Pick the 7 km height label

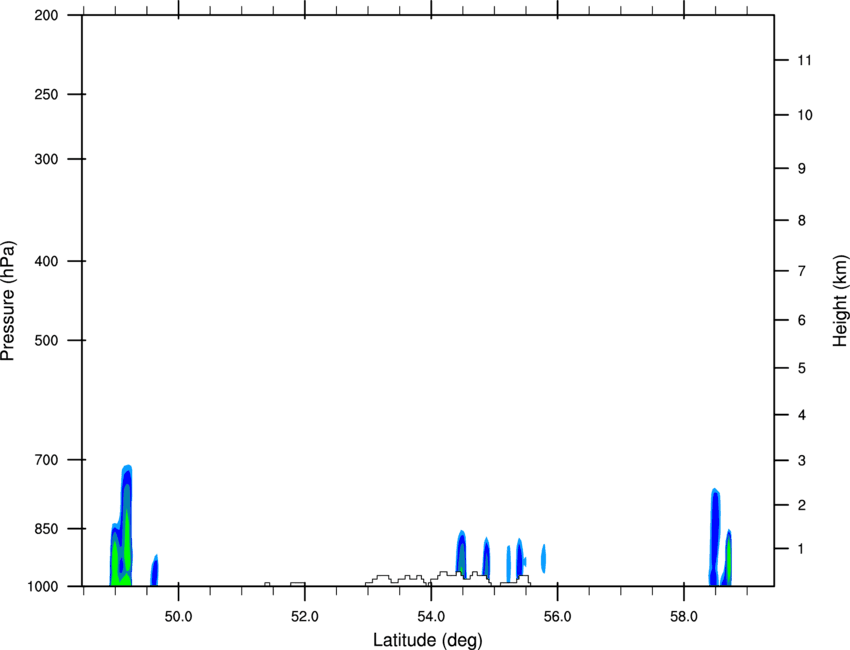pos(802,271)
